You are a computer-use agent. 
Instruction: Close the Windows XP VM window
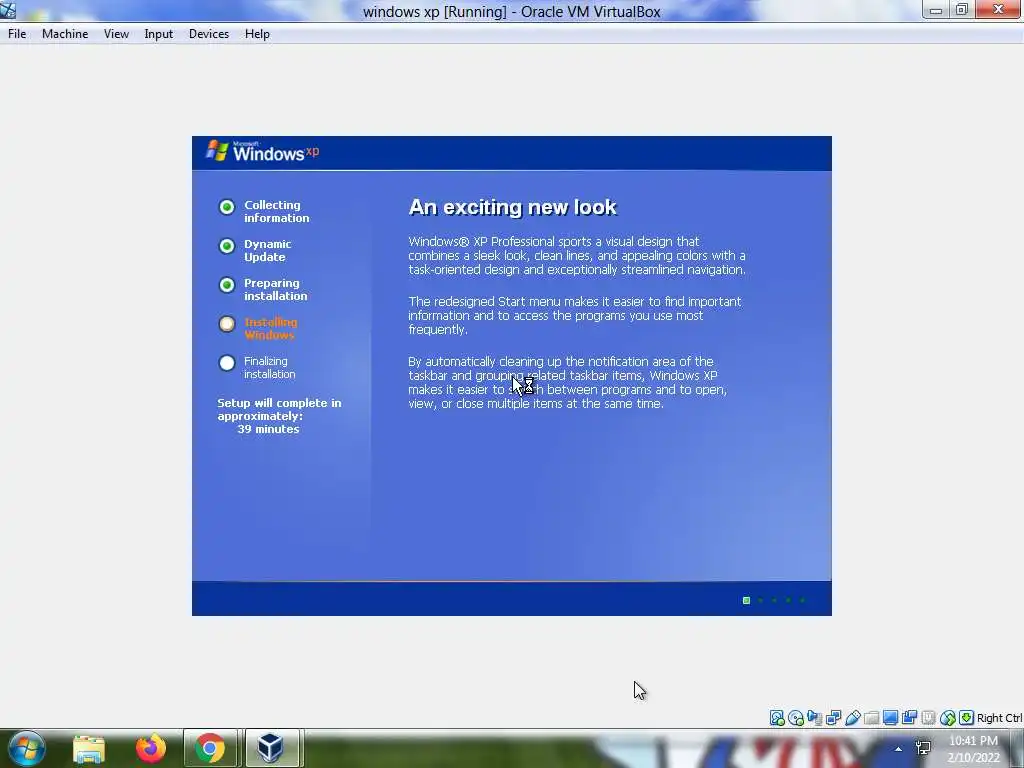[998, 9]
